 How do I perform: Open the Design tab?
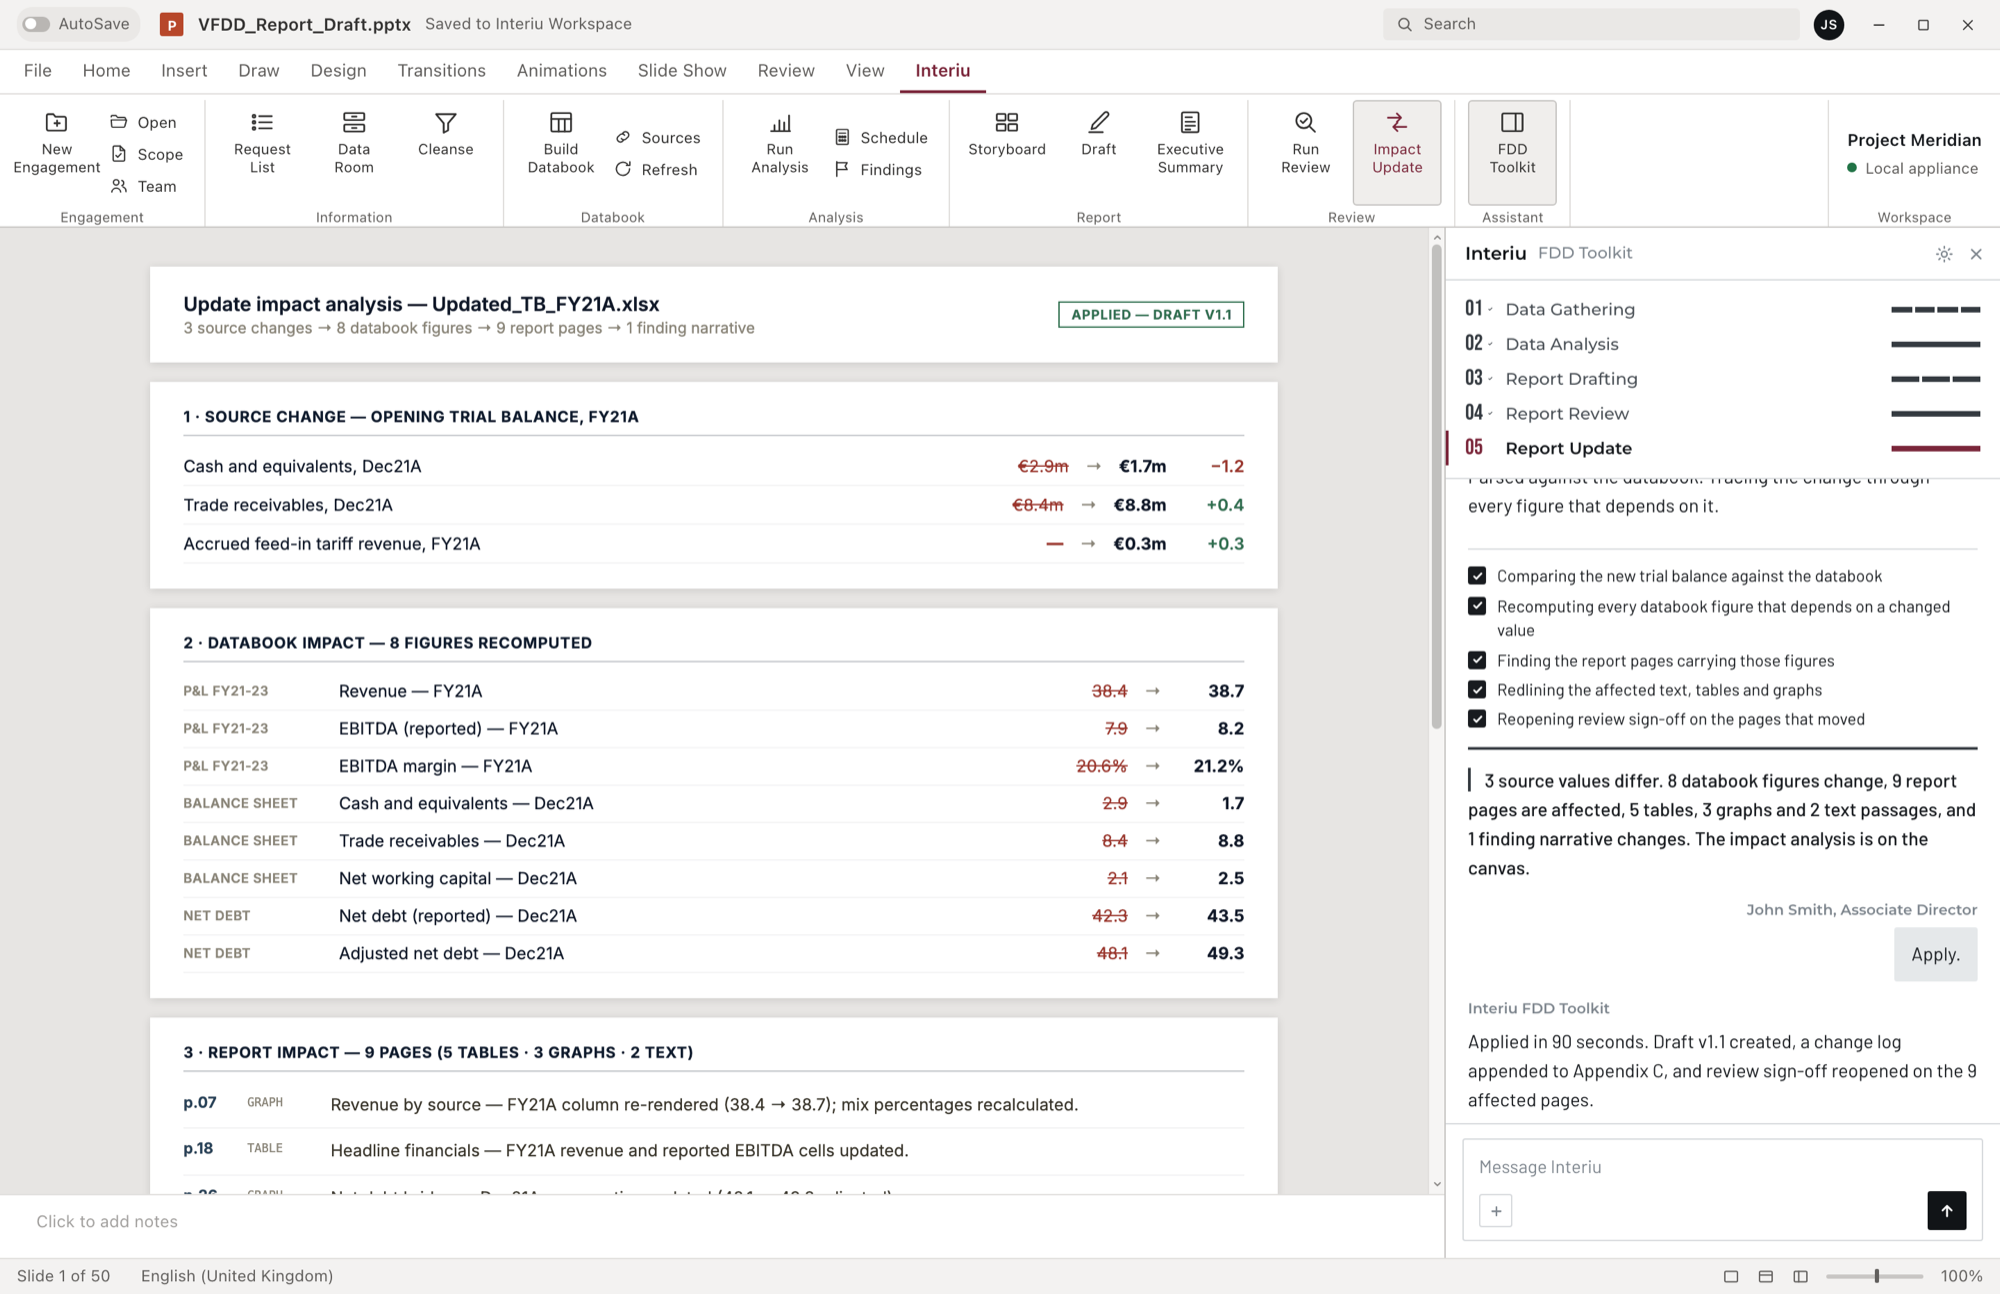pos(338,70)
